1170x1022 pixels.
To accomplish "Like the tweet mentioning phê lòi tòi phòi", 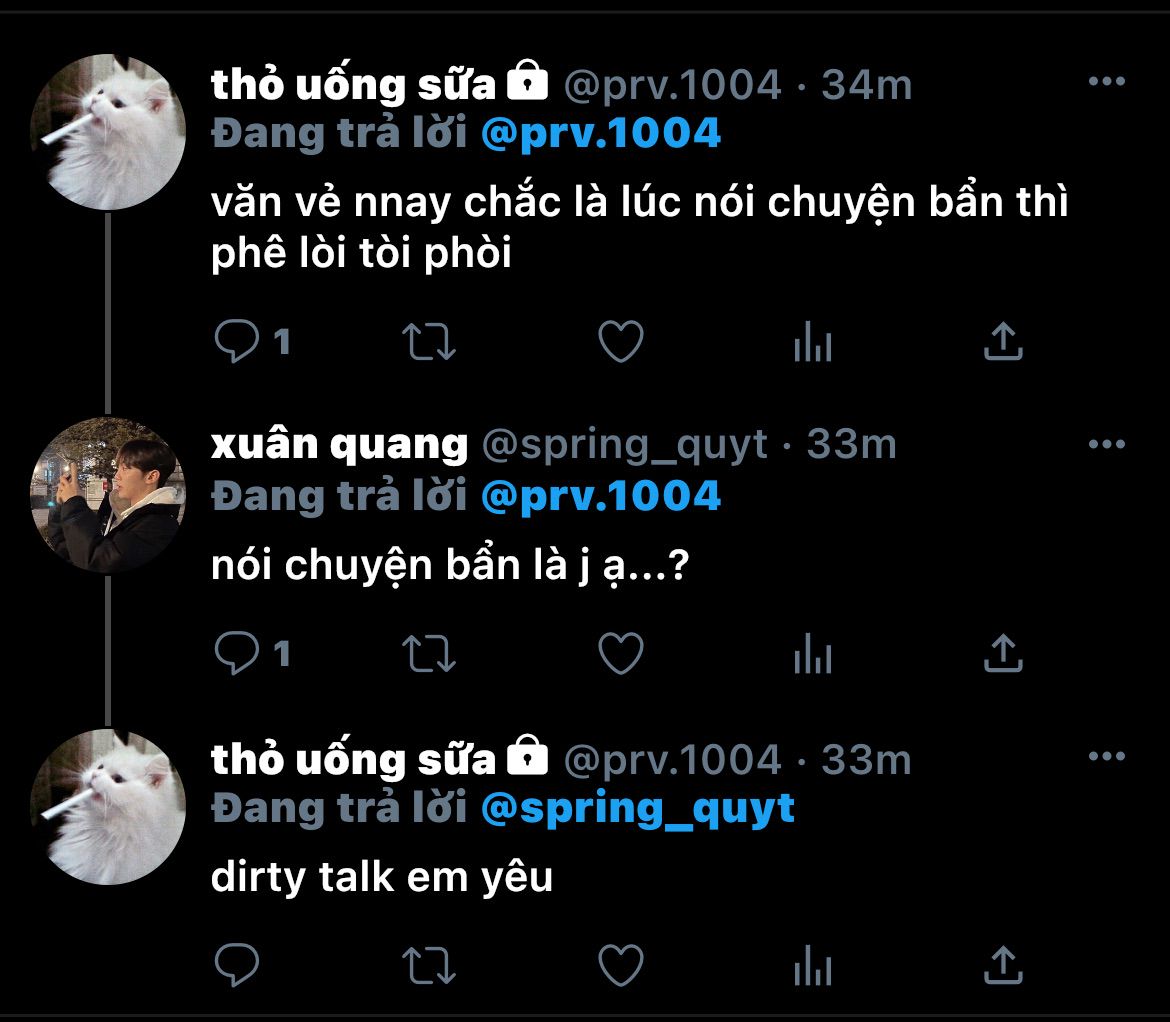I will point(620,343).
